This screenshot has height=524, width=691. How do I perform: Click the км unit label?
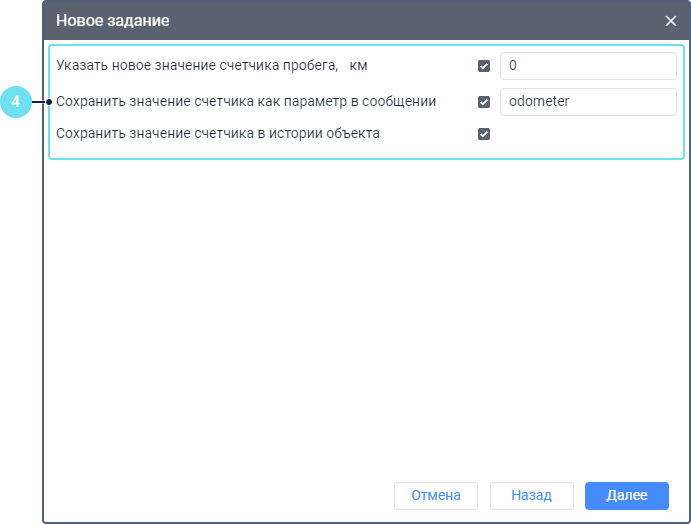click(359, 66)
